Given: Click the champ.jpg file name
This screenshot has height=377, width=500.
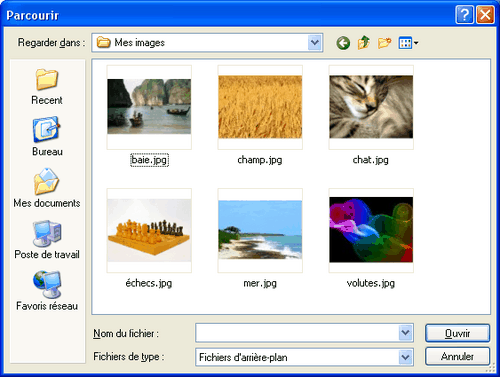Looking at the screenshot, I should tap(260, 160).
